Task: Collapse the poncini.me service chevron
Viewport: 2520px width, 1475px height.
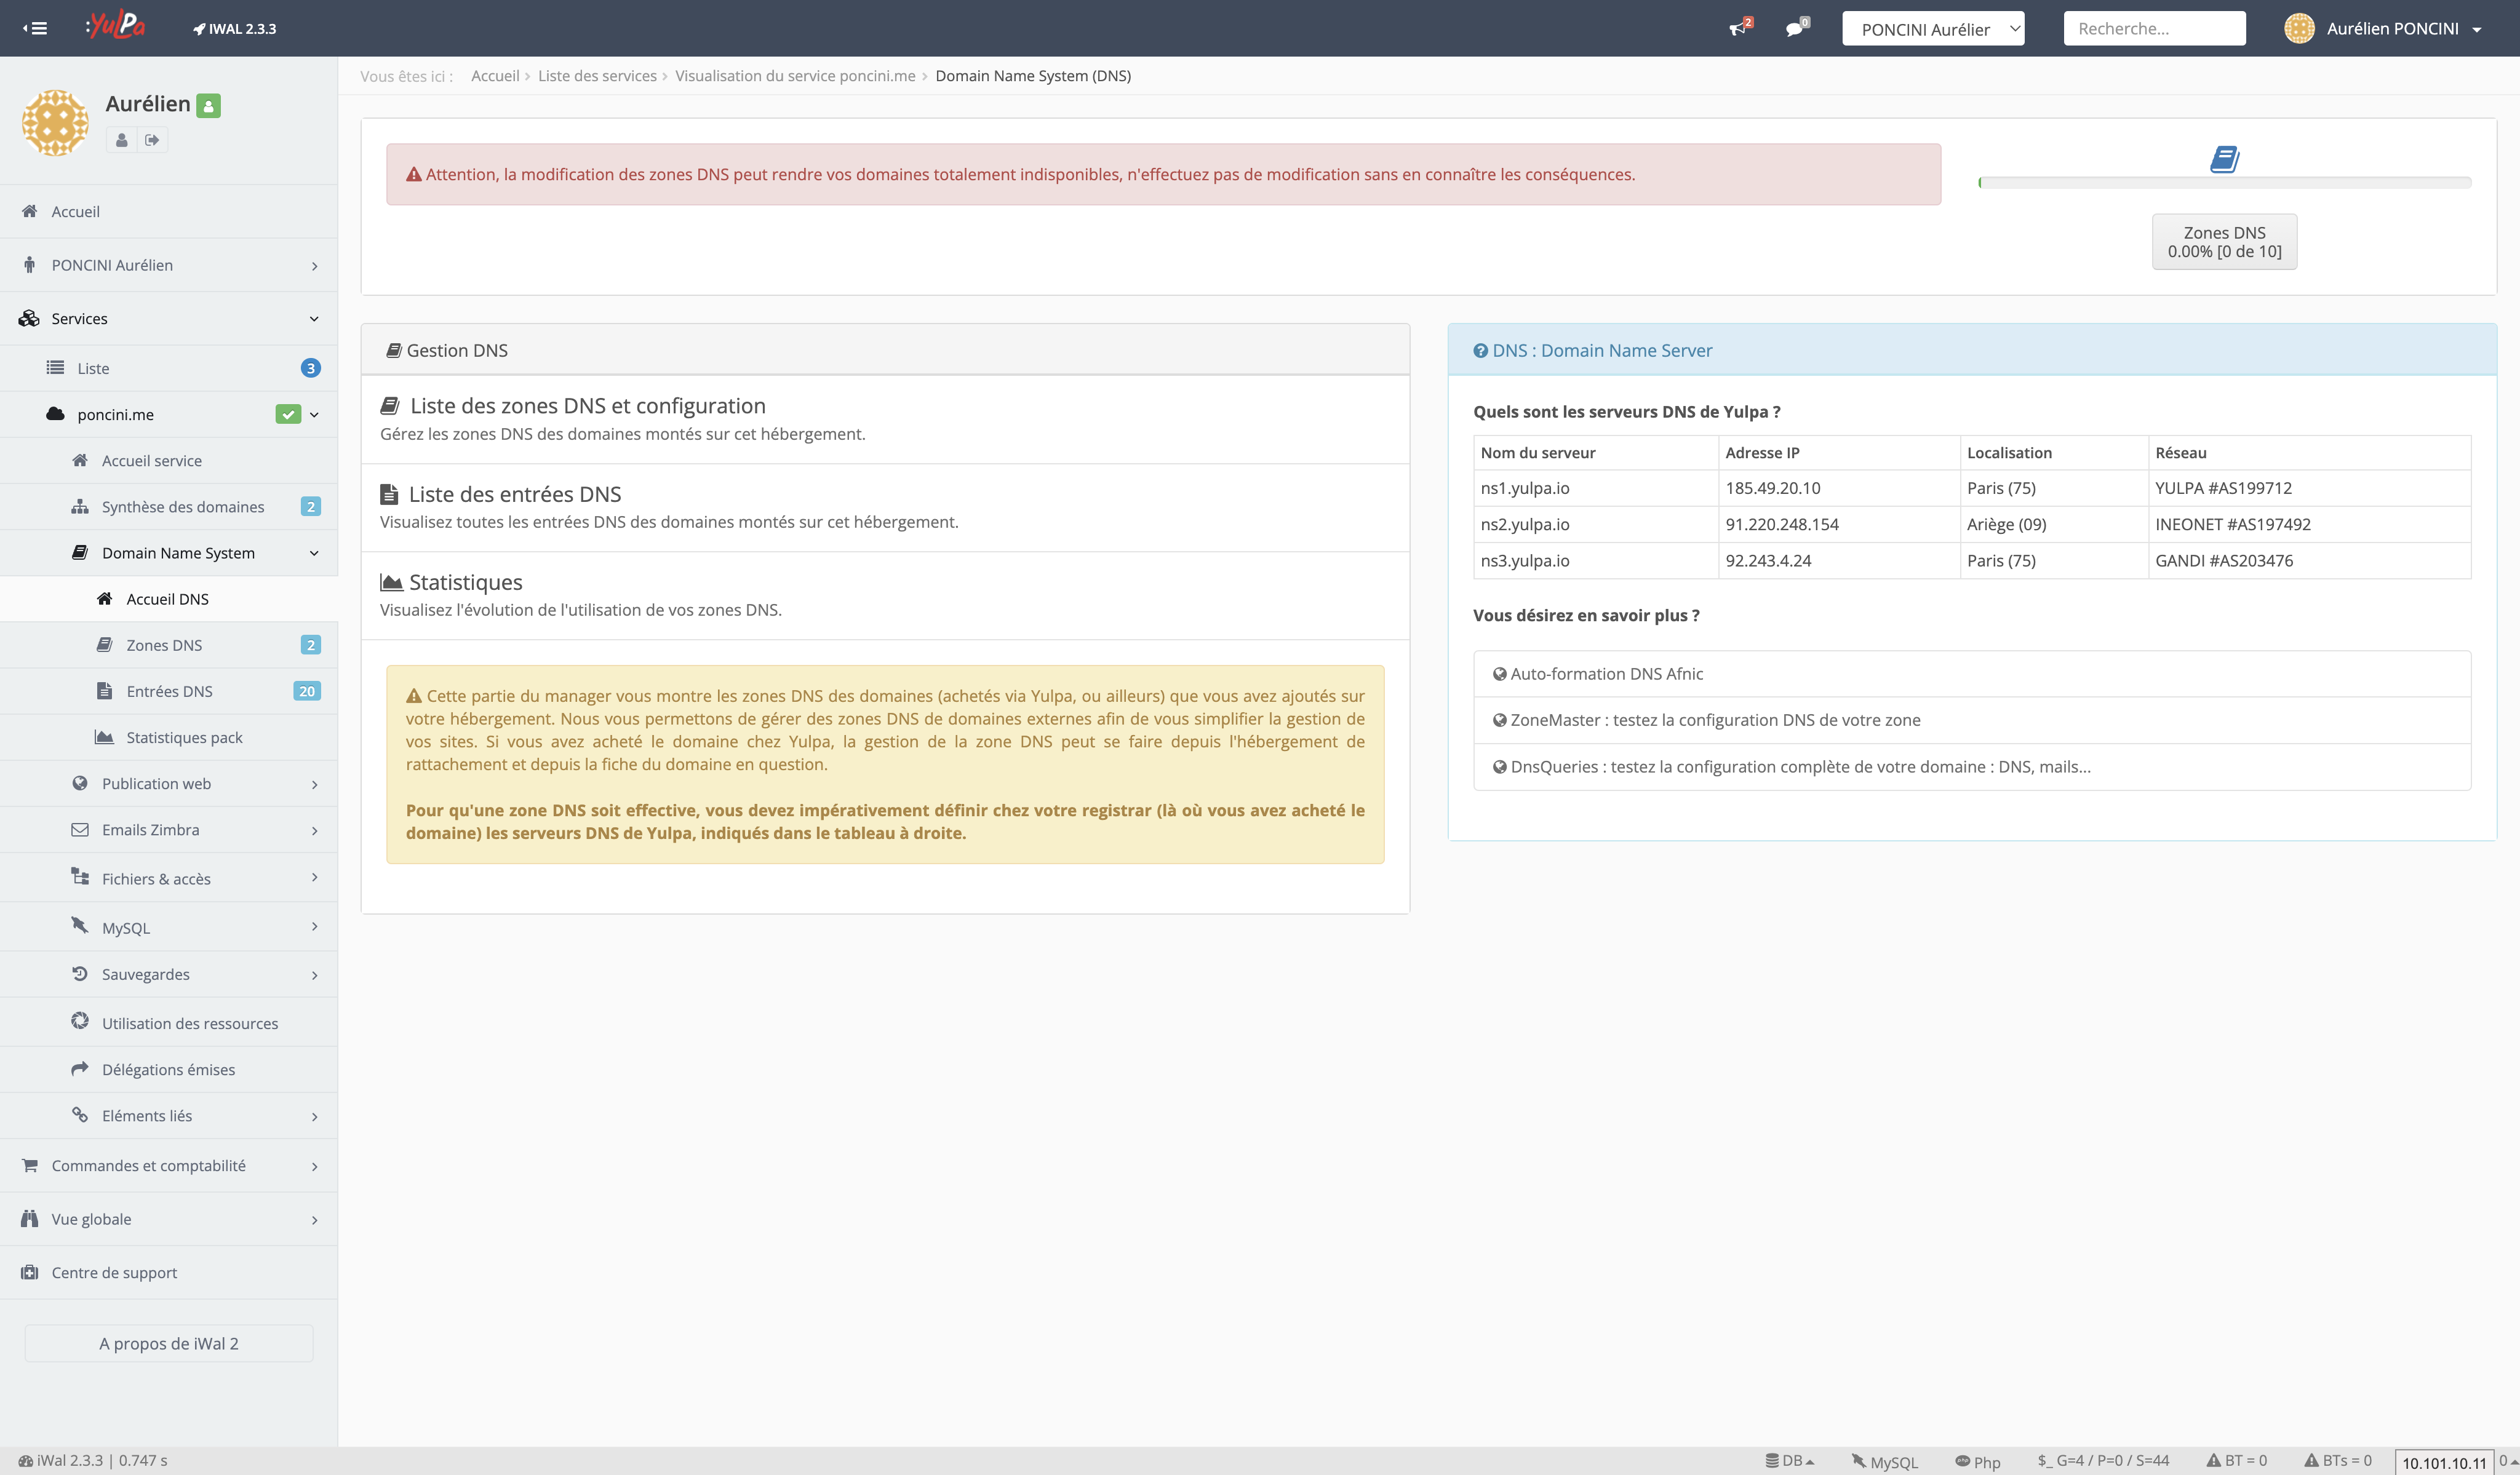Action: pos(314,414)
